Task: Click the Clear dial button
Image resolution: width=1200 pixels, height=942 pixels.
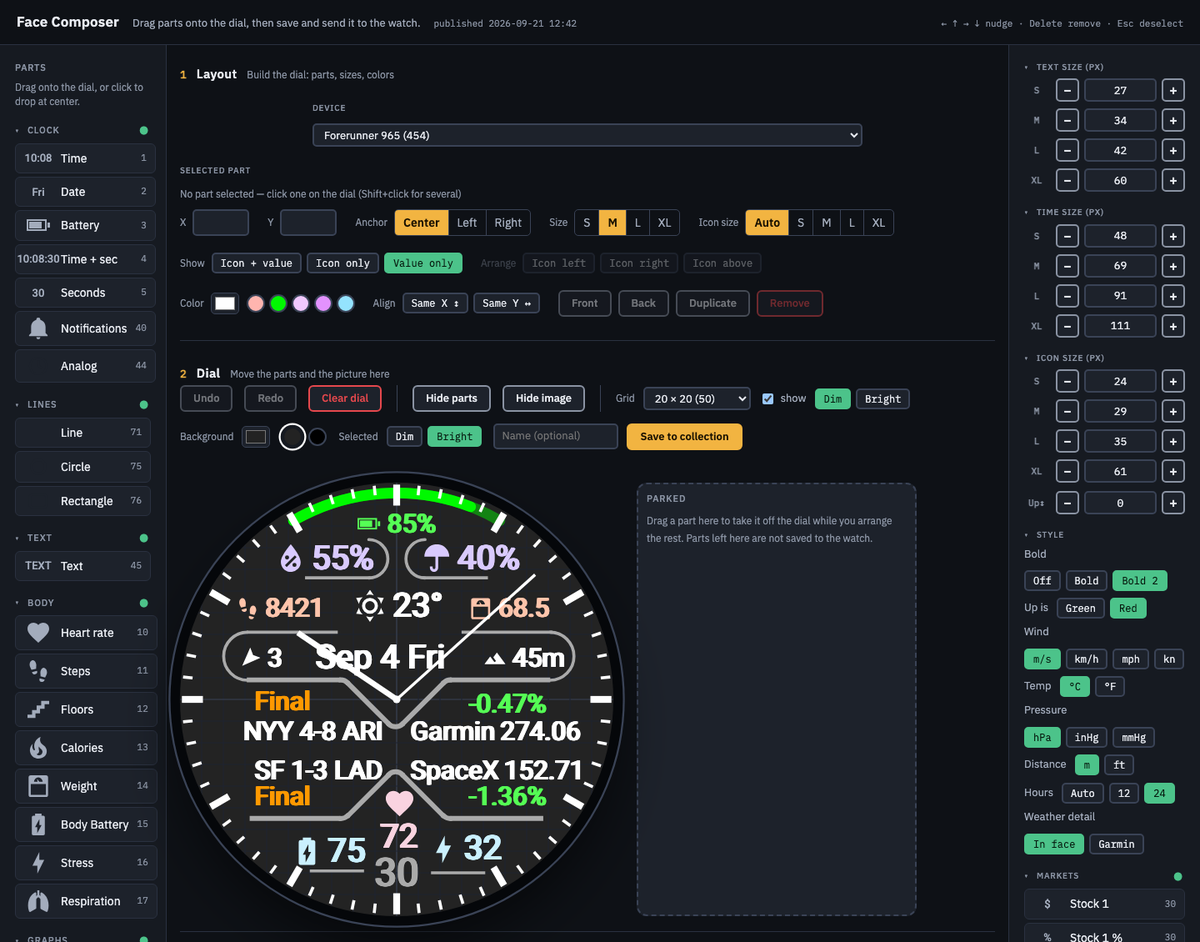Action: [x=345, y=398]
